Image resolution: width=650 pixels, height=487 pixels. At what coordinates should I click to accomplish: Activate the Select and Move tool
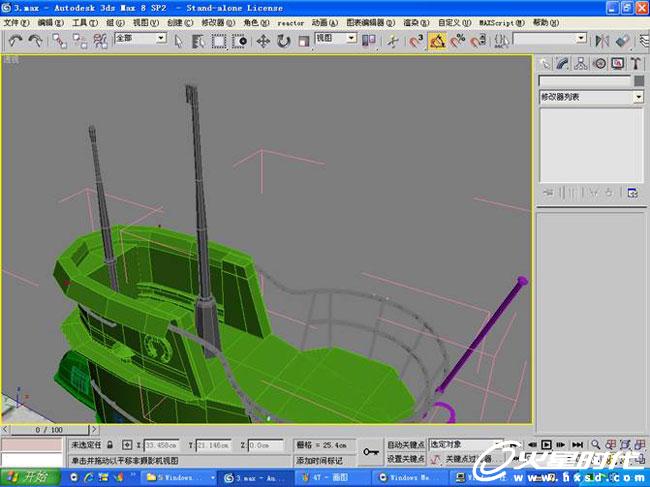point(263,41)
